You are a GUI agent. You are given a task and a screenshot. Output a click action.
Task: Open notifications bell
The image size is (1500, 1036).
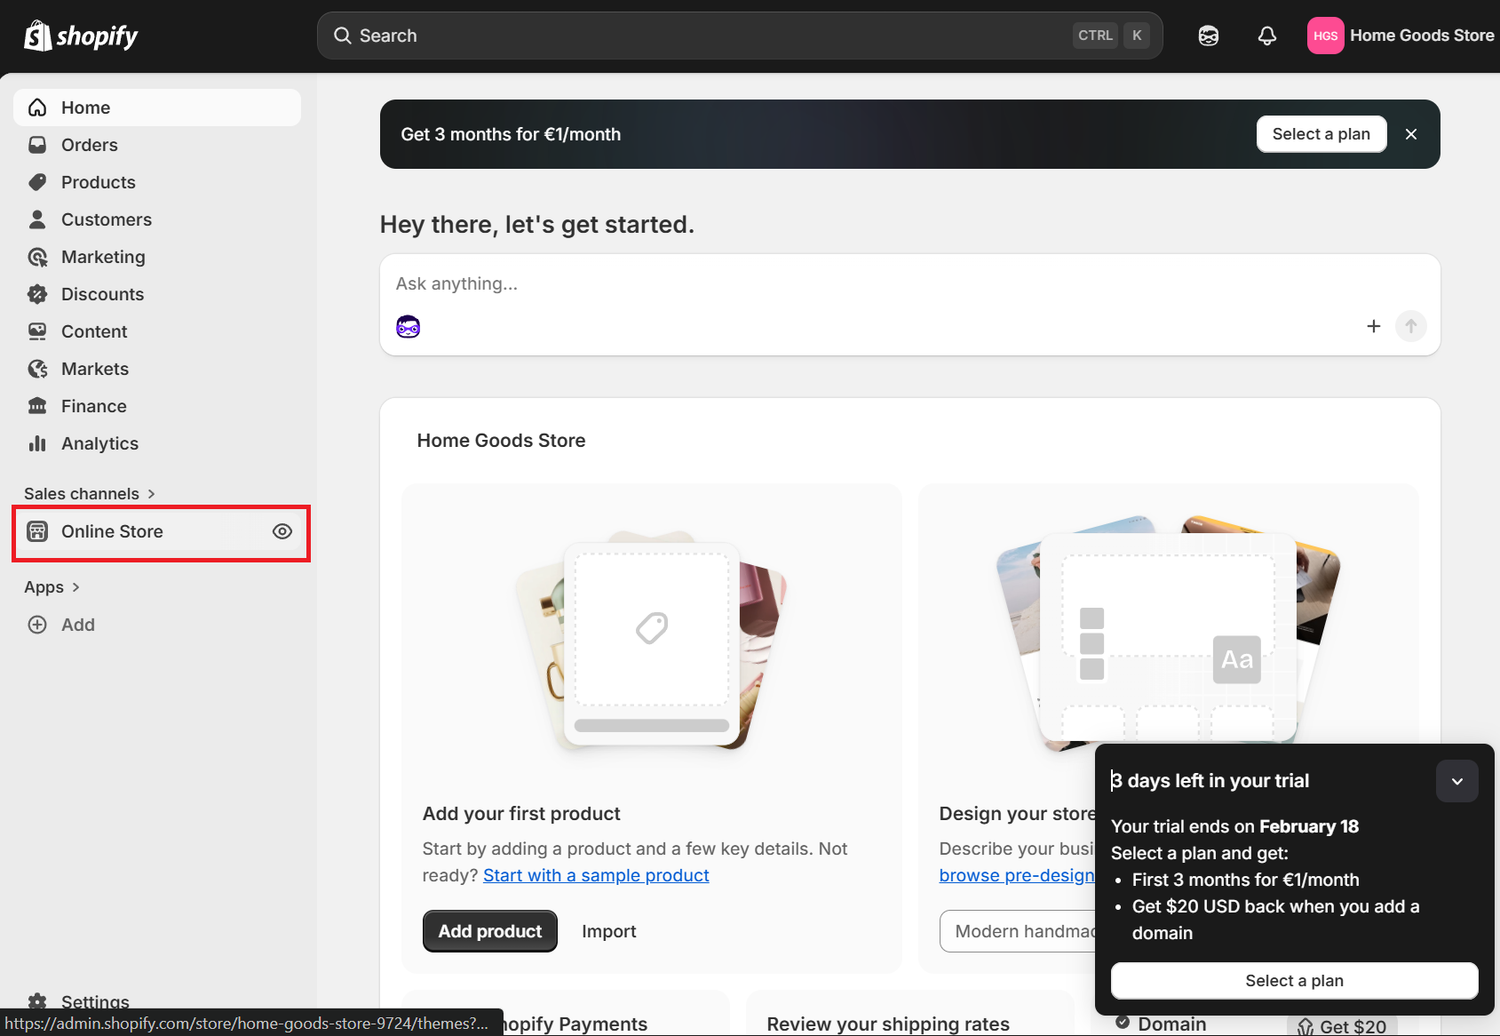(1267, 36)
